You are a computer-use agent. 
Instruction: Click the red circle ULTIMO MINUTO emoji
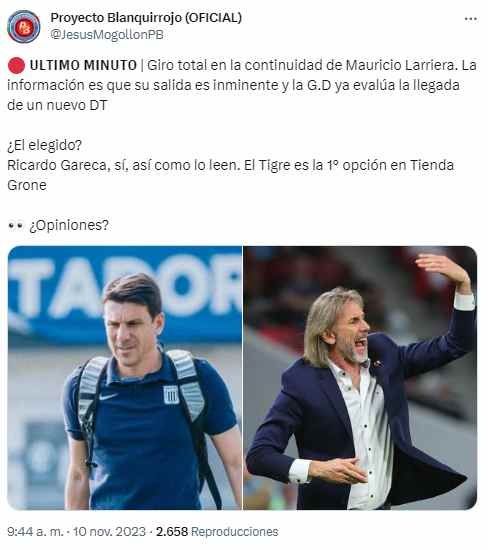pos(16,66)
